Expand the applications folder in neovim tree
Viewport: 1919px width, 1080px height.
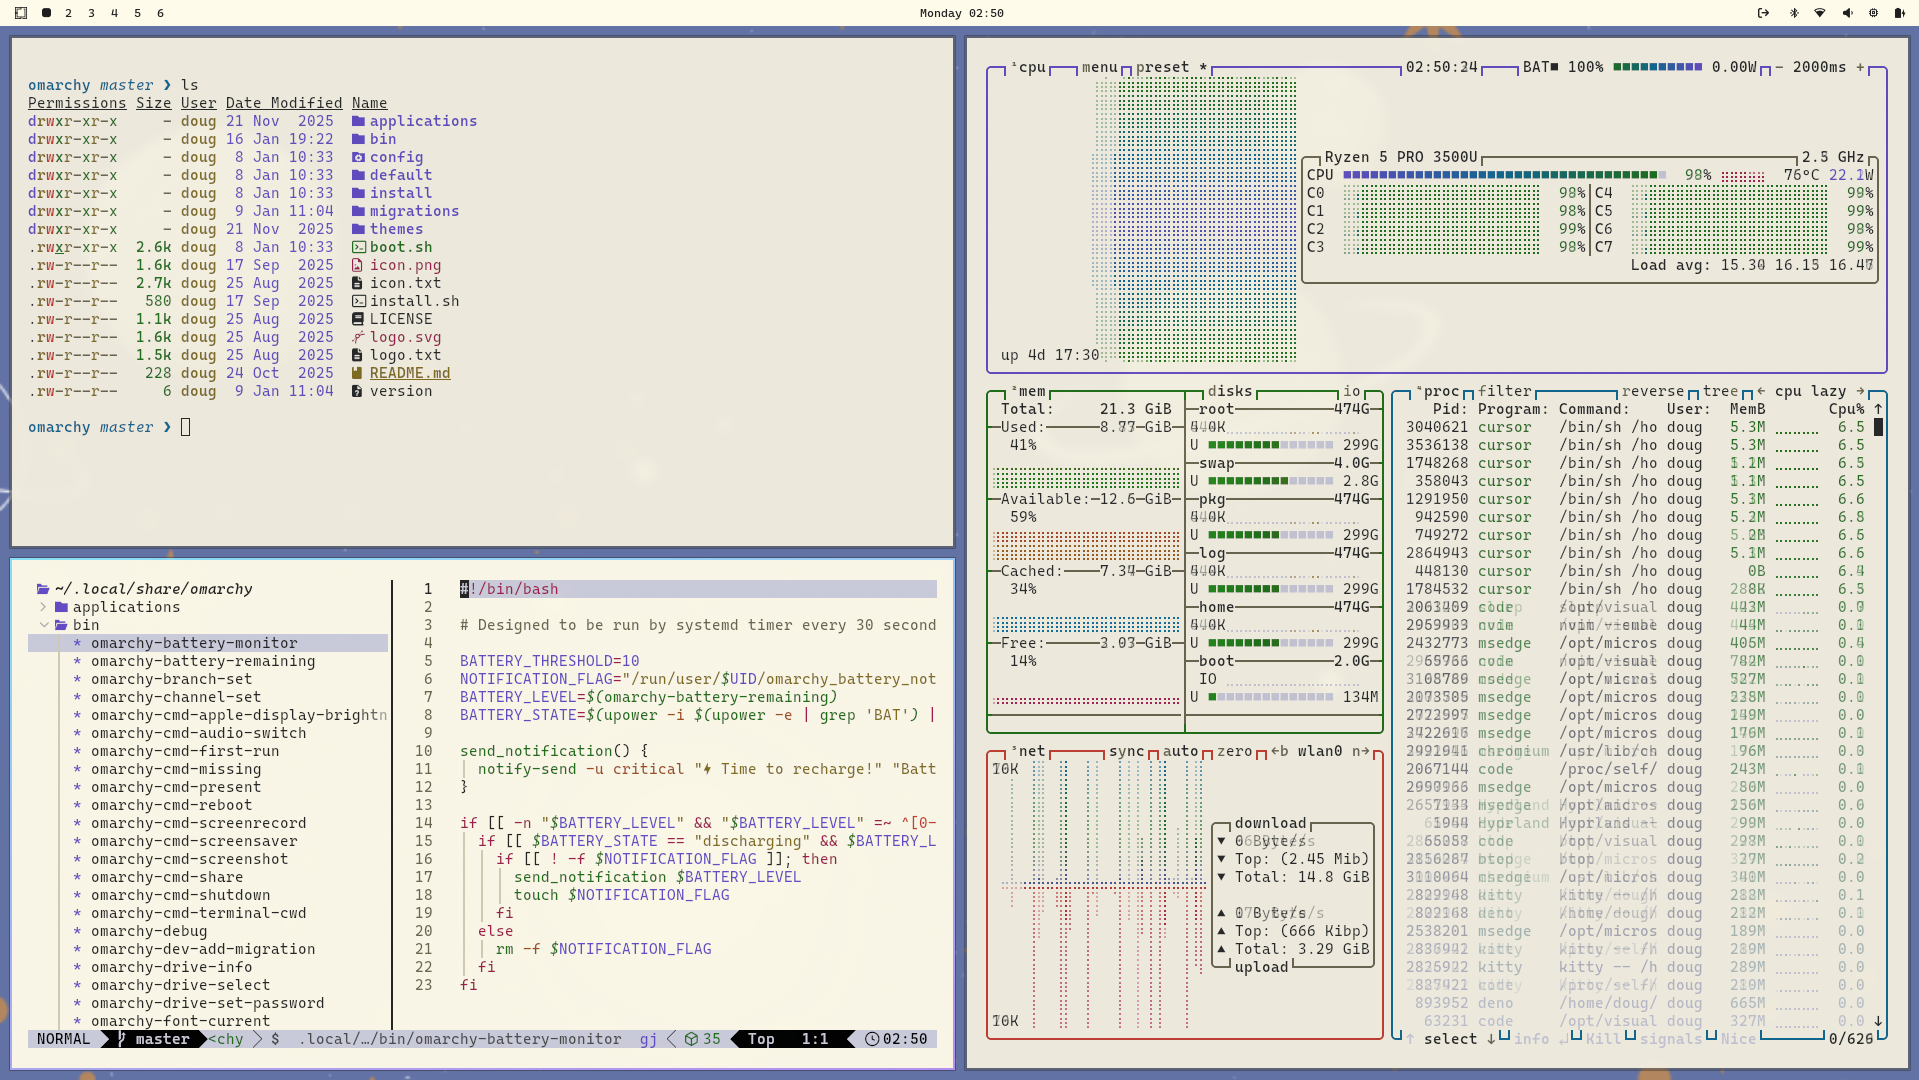coord(43,607)
